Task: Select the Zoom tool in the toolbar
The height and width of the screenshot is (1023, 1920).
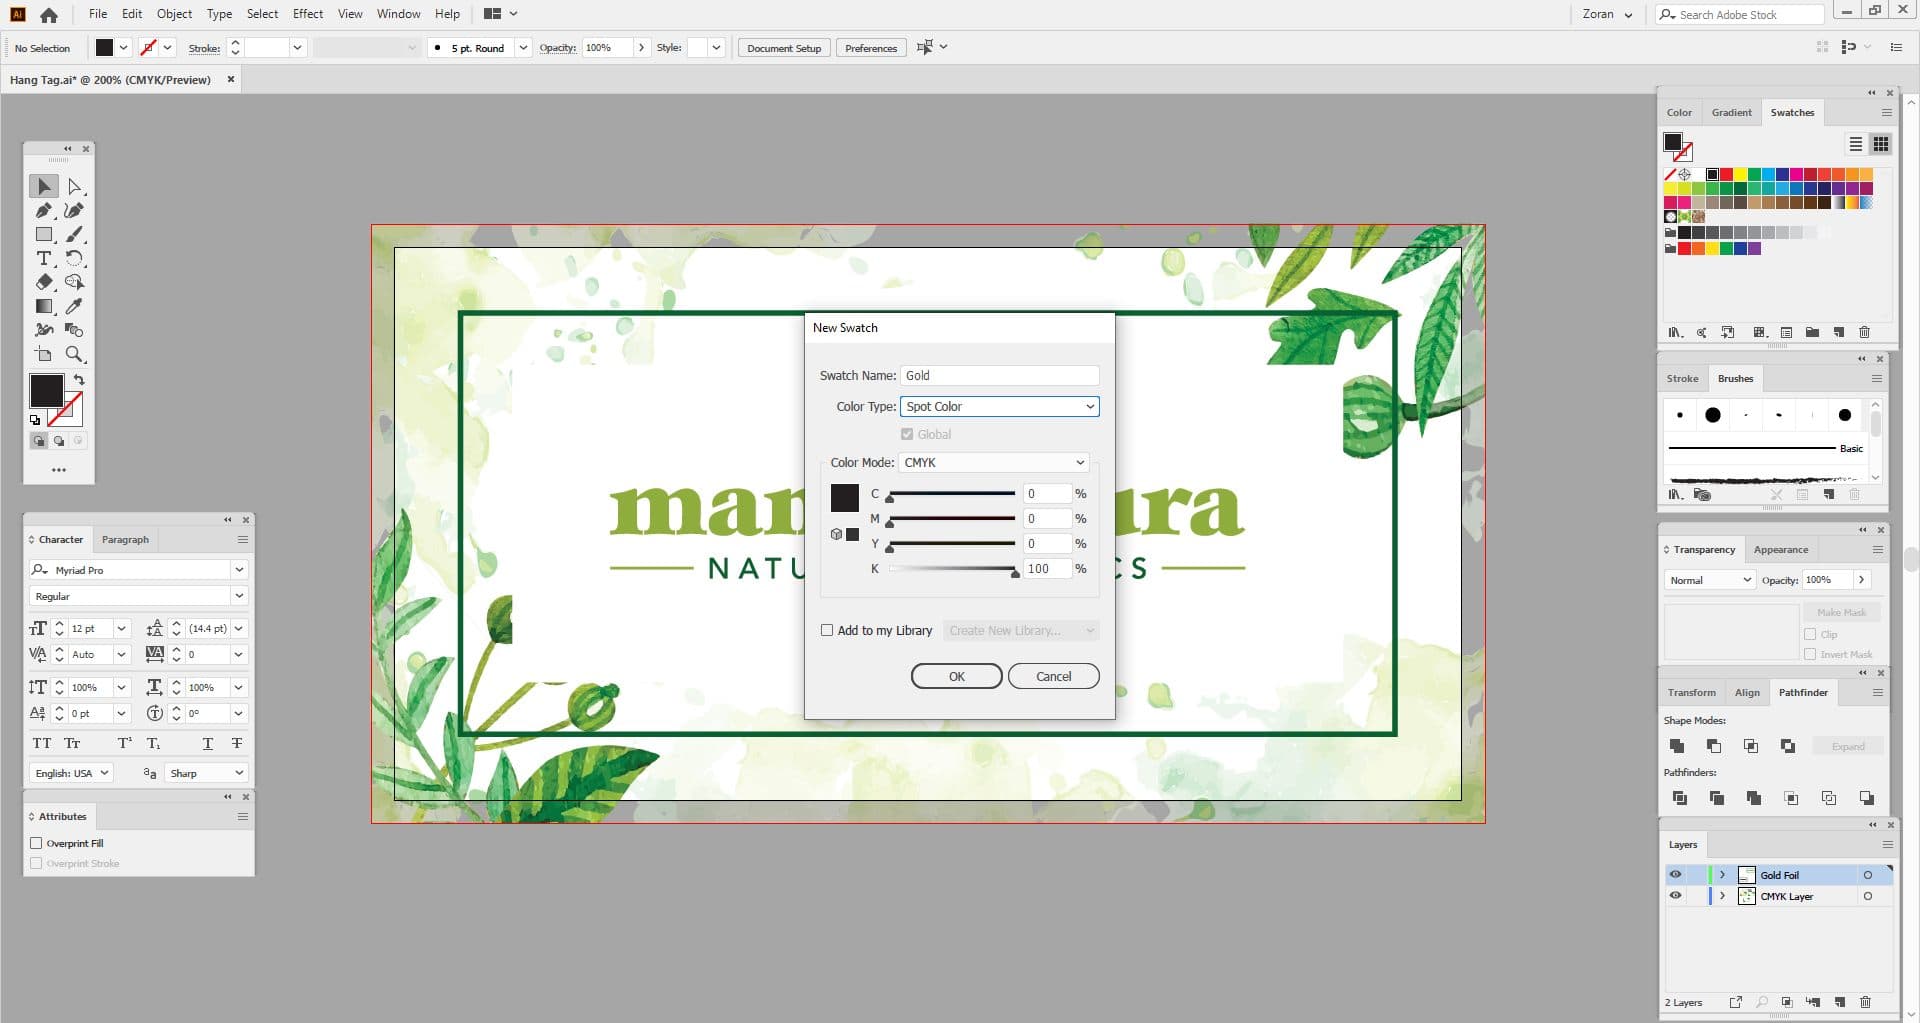Action: tap(74, 354)
